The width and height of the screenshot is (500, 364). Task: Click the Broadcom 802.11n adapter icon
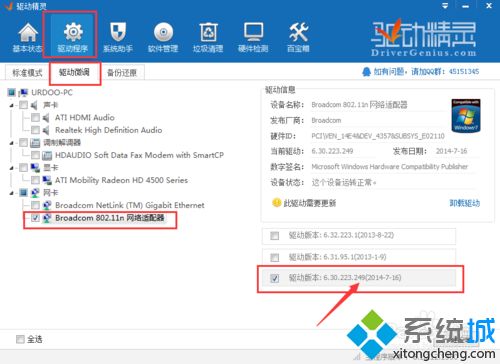point(47,218)
